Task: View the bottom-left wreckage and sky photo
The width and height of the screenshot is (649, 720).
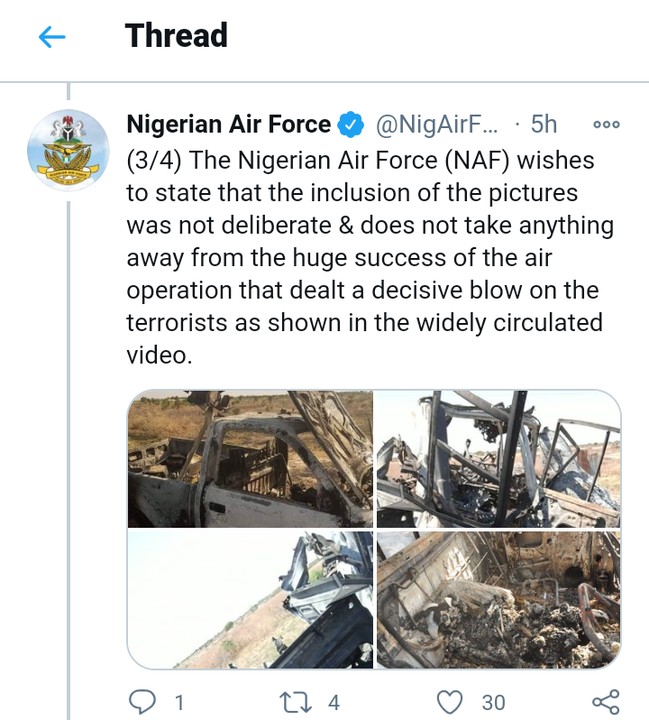Action: pos(250,599)
